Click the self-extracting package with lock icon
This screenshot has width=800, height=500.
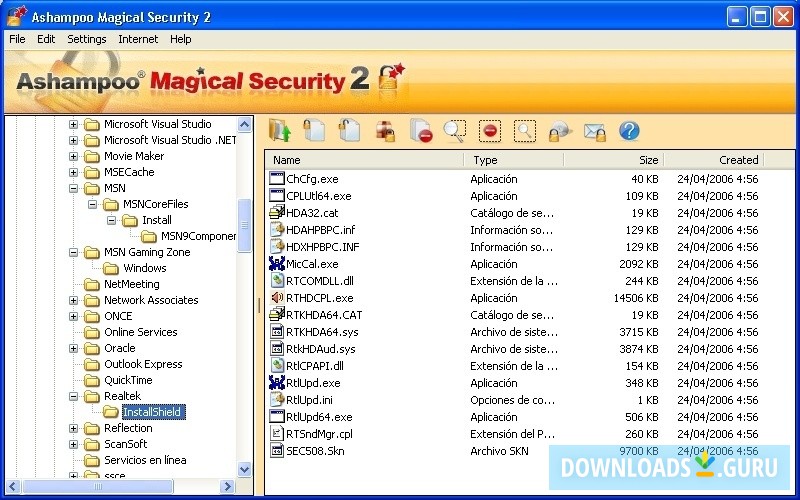385,131
